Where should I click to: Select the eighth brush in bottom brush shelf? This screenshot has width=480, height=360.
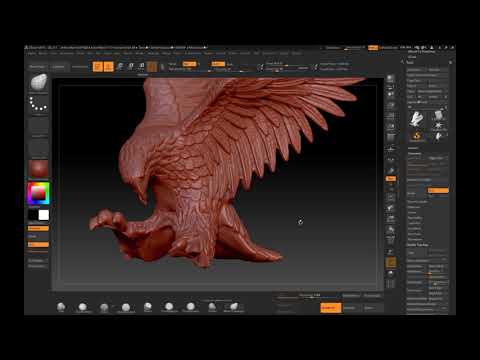pyautogui.click(x=212, y=306)
